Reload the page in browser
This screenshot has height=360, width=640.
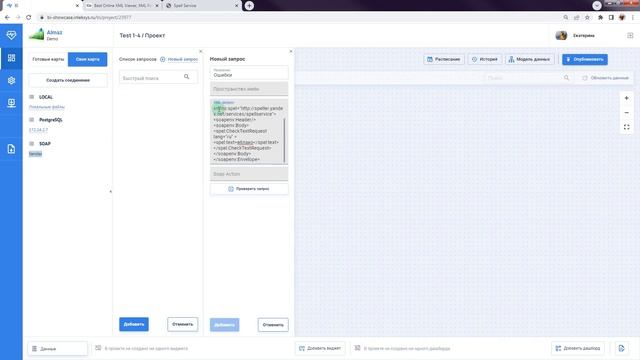point(28,18)
